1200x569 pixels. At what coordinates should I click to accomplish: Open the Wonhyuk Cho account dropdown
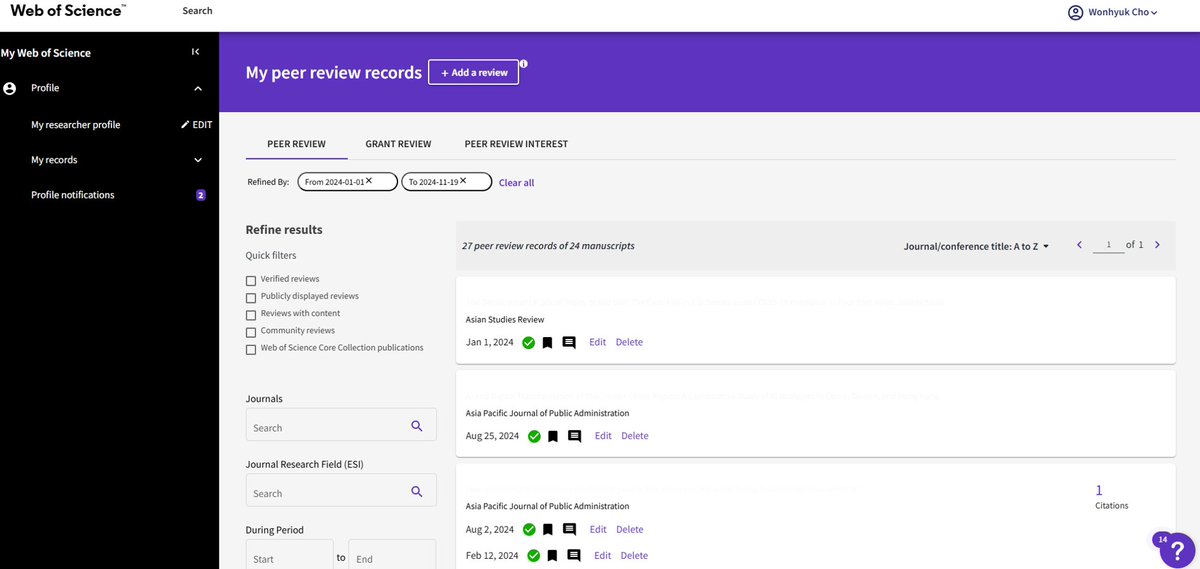(1122, 12)
